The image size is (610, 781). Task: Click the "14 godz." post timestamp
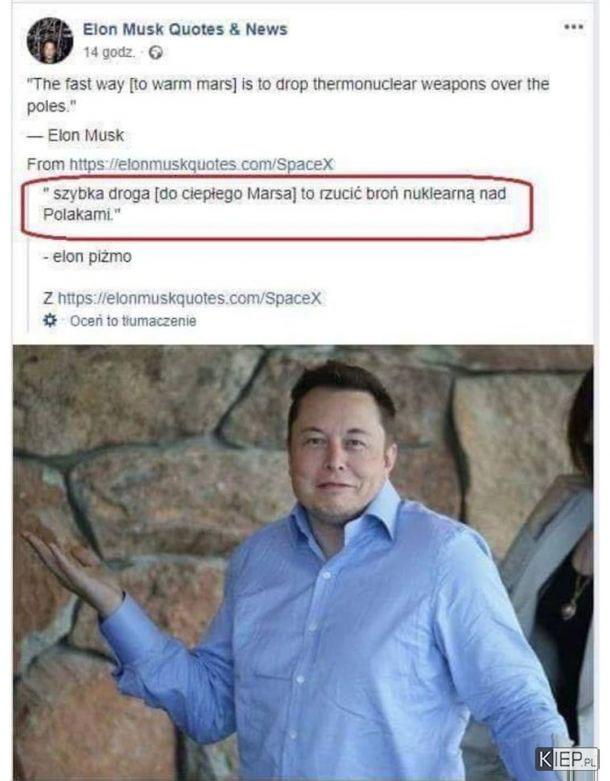pos(109,52)
